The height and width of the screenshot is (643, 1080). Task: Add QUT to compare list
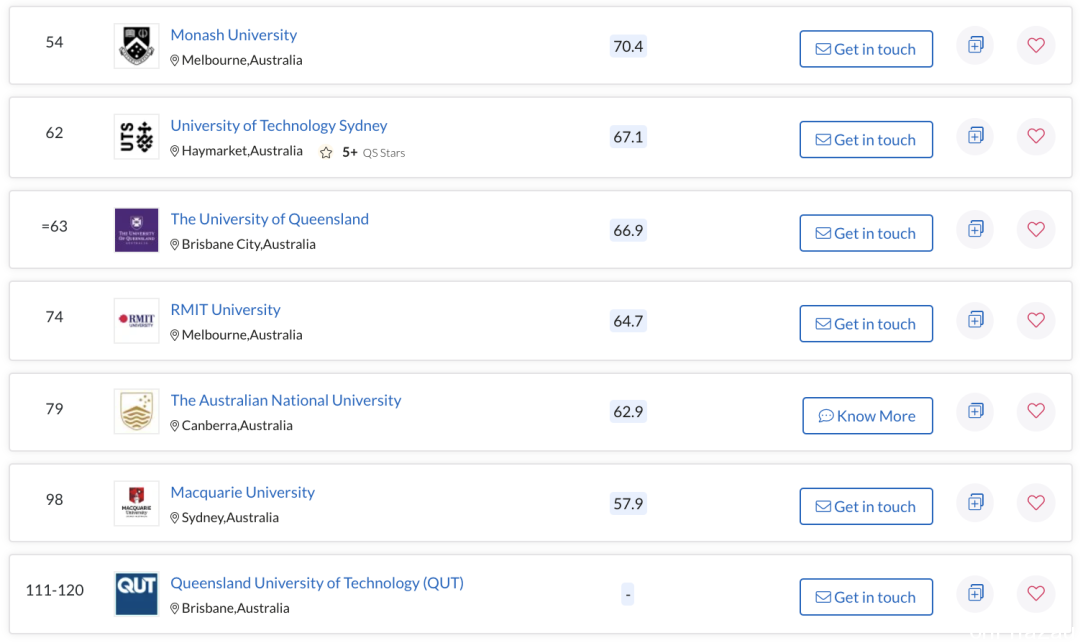(975, 593)
